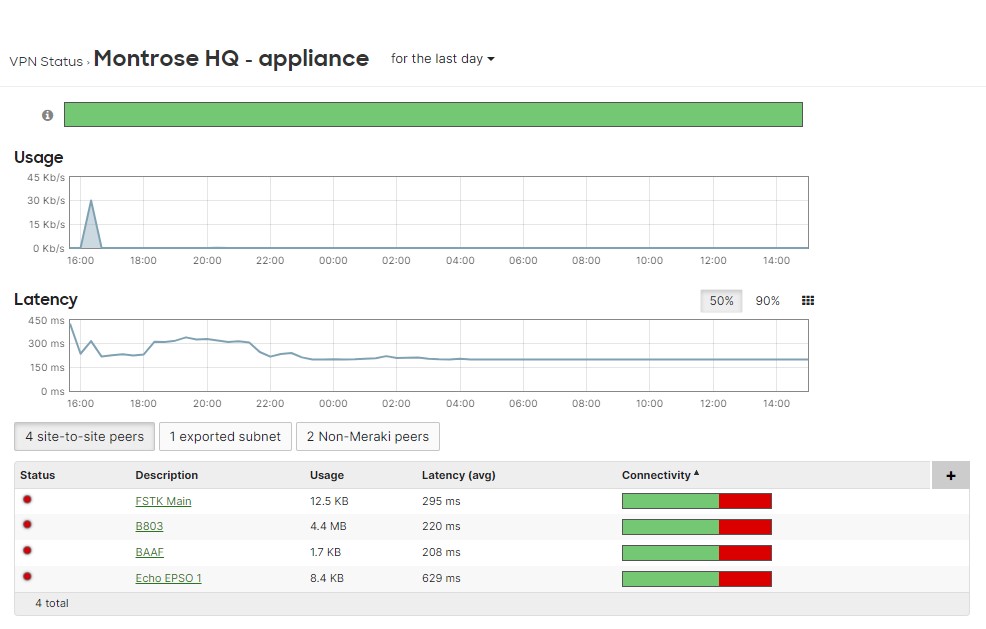Click the red status dot for Echo EPSO 1
This screenshot has height=629, width=986.
click(27, 576)
